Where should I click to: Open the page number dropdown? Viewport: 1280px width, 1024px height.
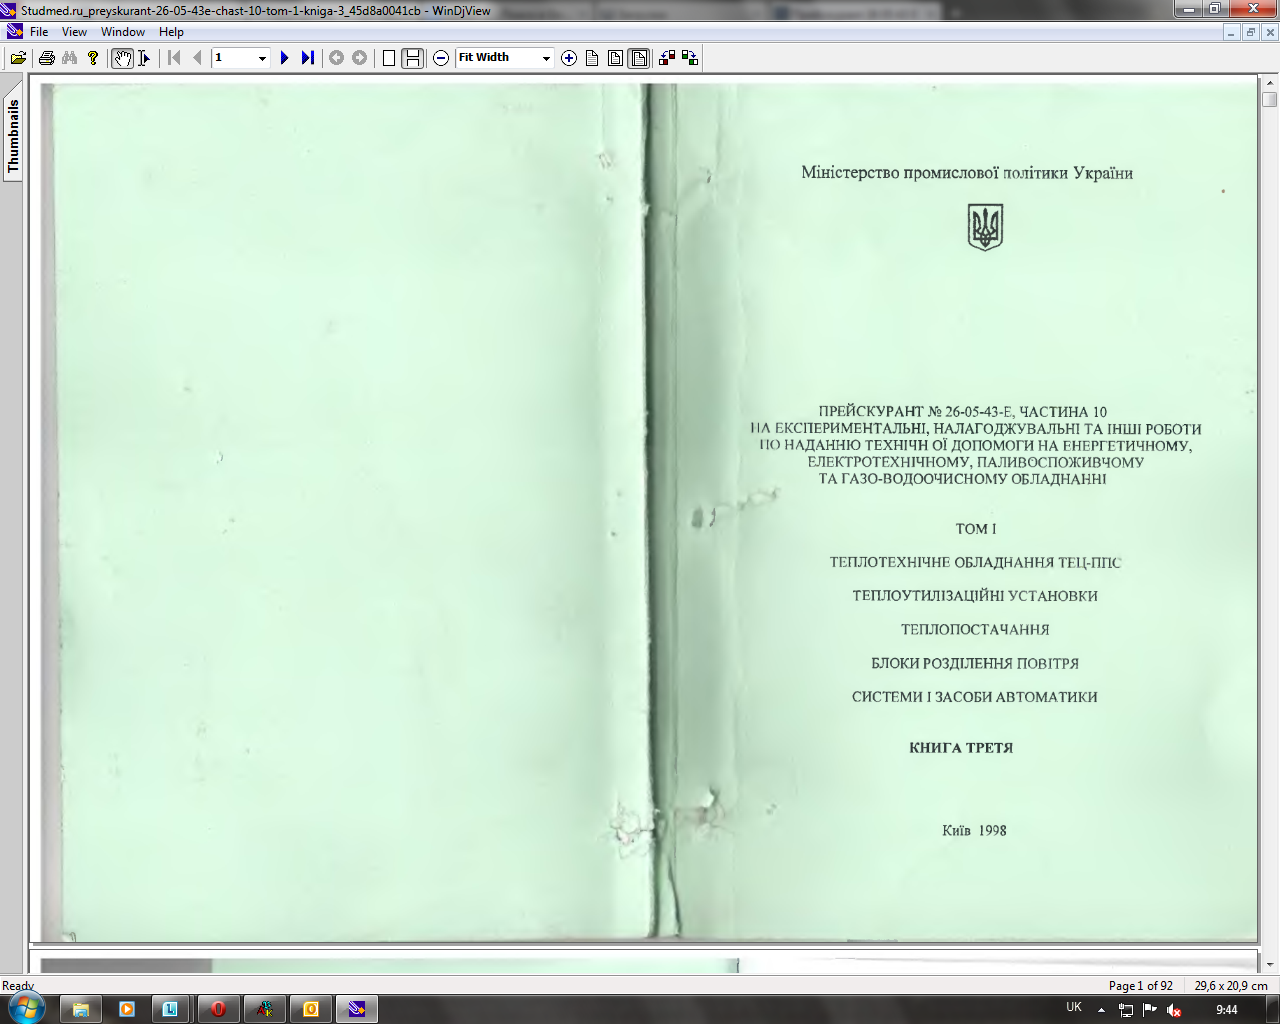point(262,58)
